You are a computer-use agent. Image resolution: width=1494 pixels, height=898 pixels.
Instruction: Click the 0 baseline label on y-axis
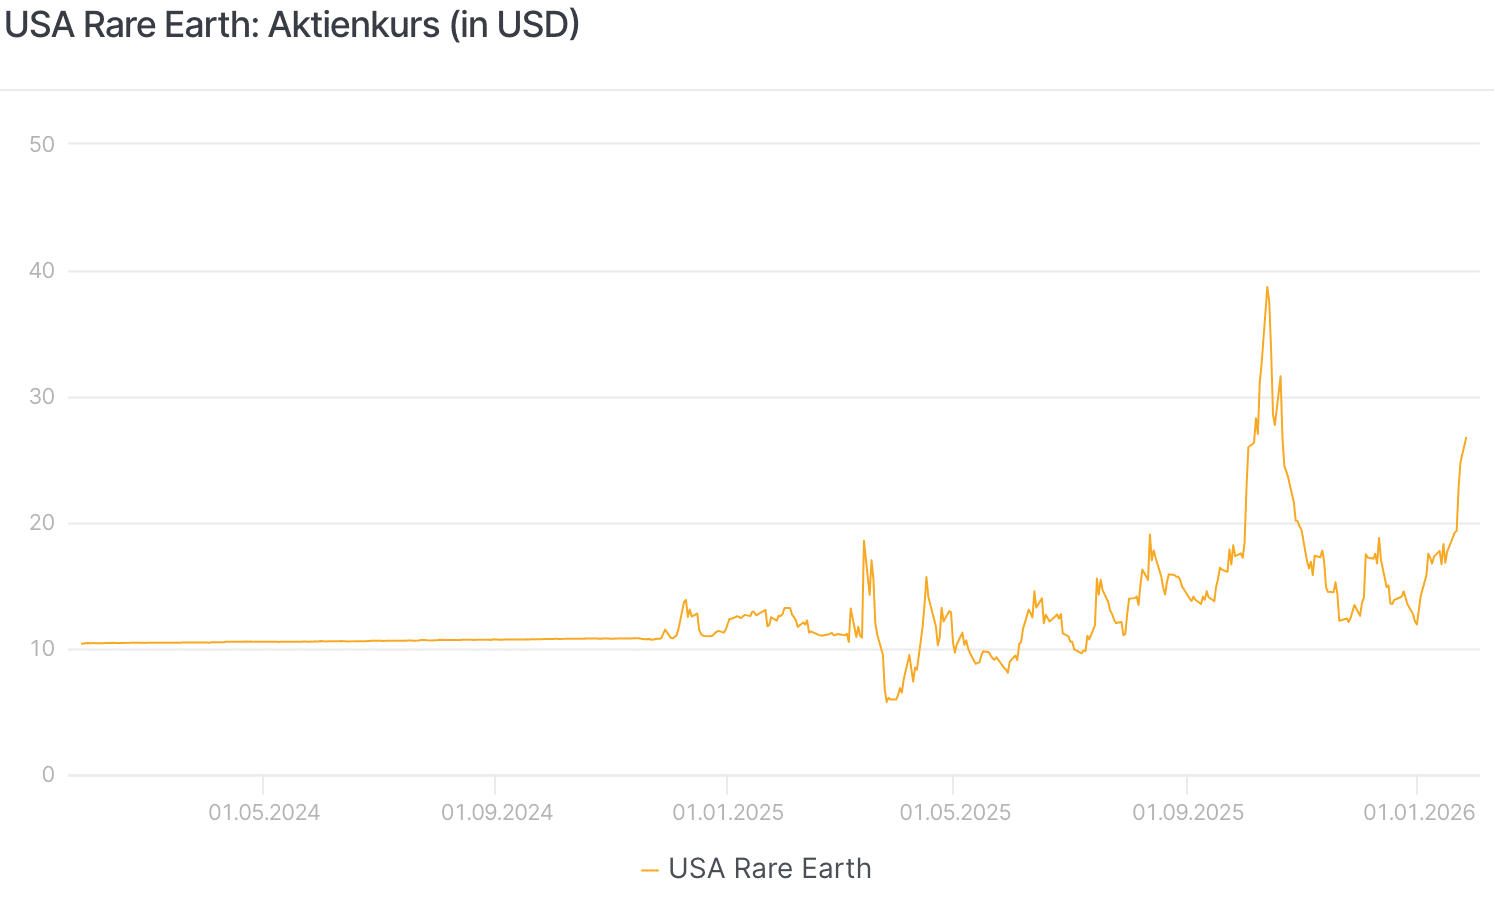tap(48, 775)
